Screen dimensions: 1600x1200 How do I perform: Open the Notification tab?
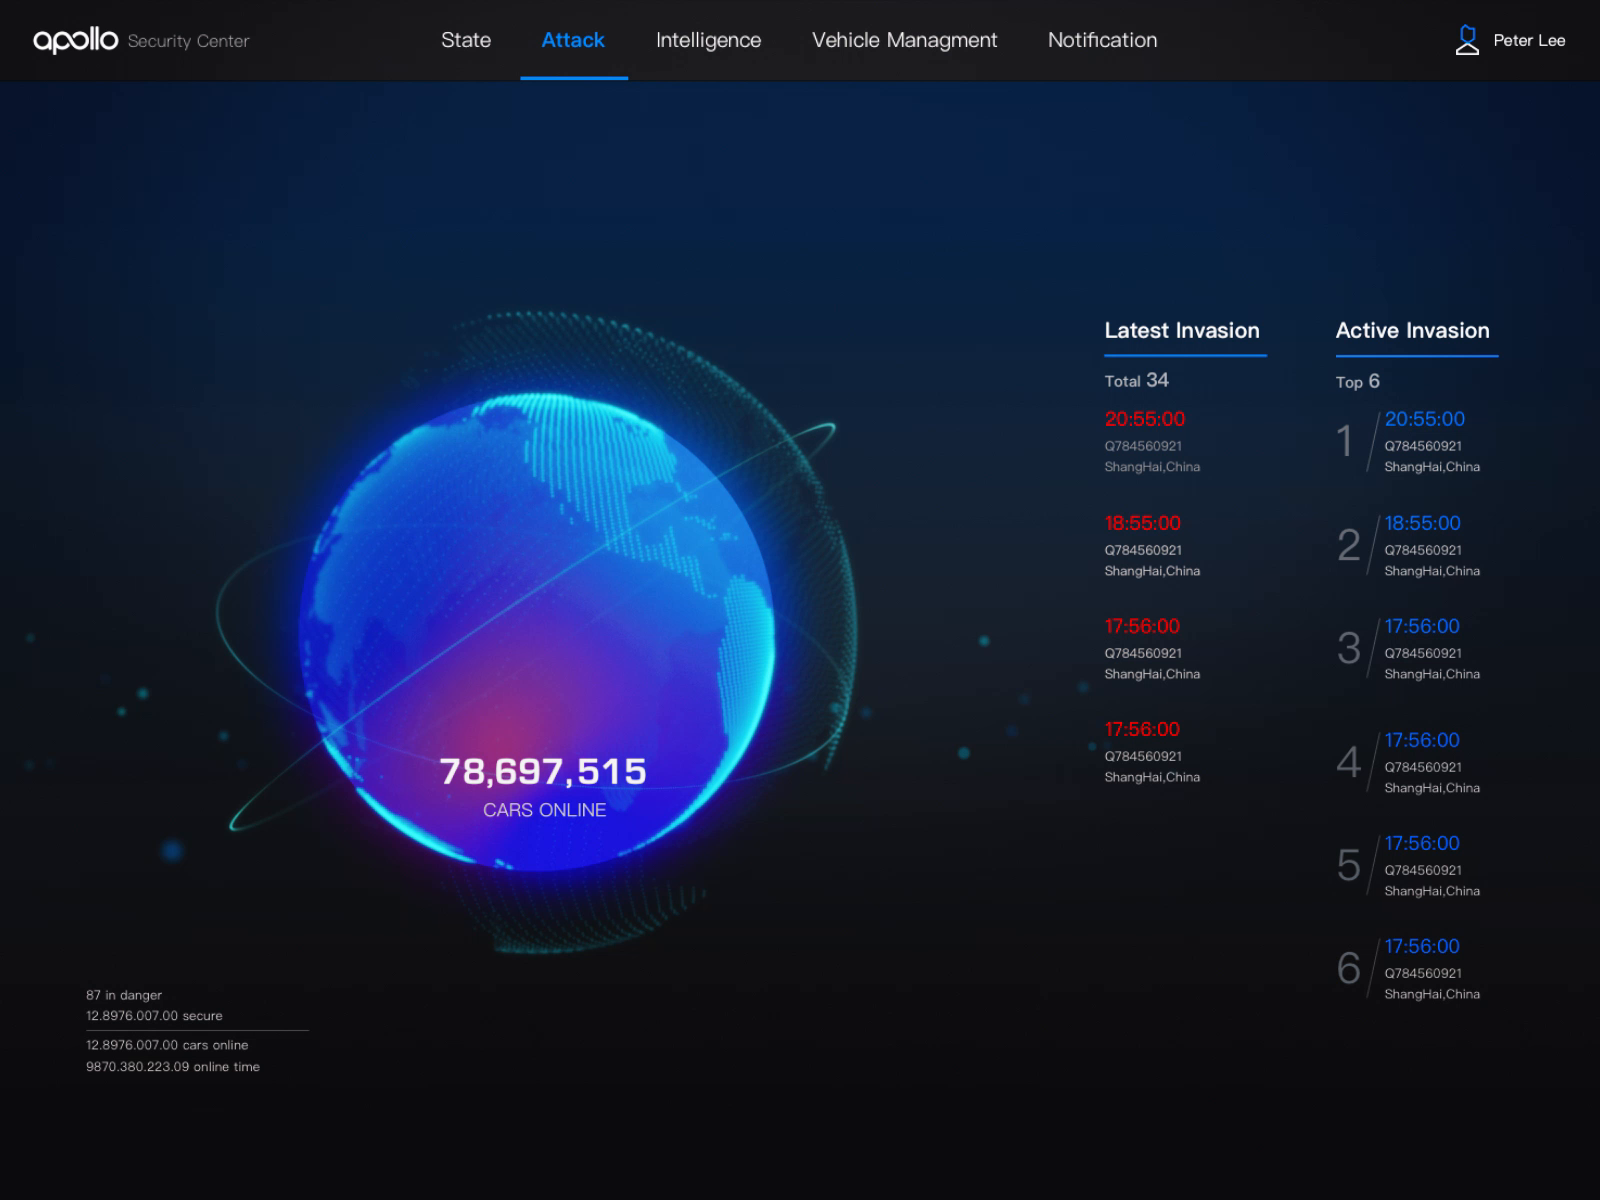[1102, 40]
